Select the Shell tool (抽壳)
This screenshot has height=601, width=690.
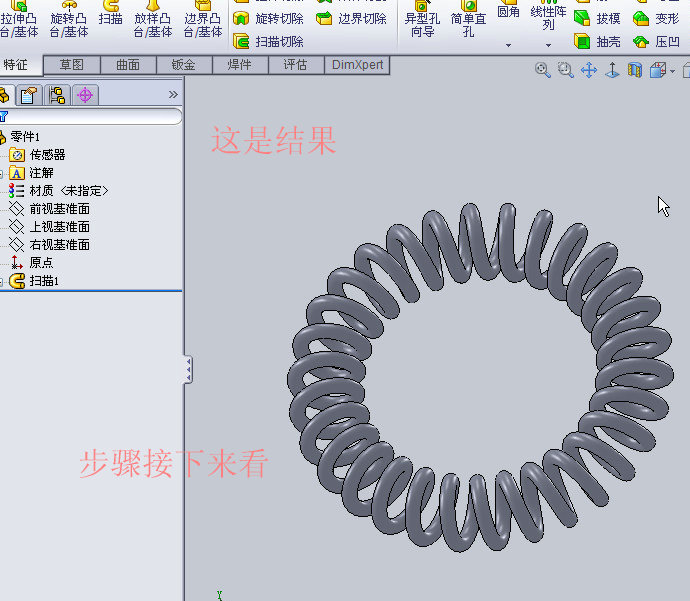coord(597,41)
